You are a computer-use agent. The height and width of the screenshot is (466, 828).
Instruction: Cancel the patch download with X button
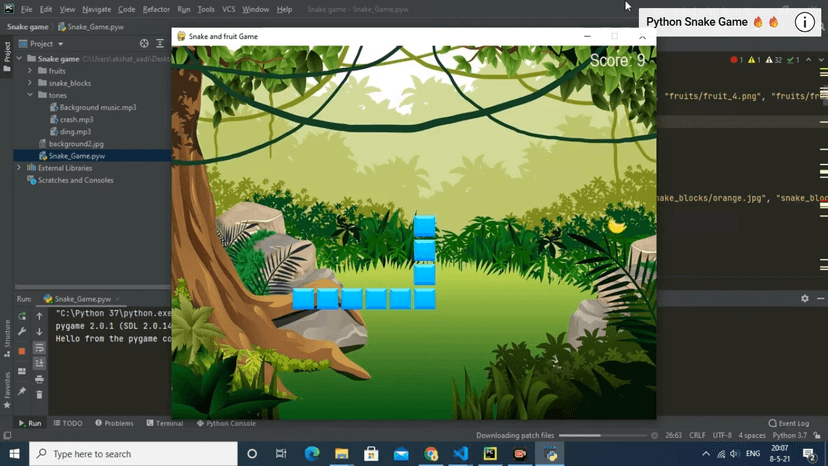pos(654,435)
